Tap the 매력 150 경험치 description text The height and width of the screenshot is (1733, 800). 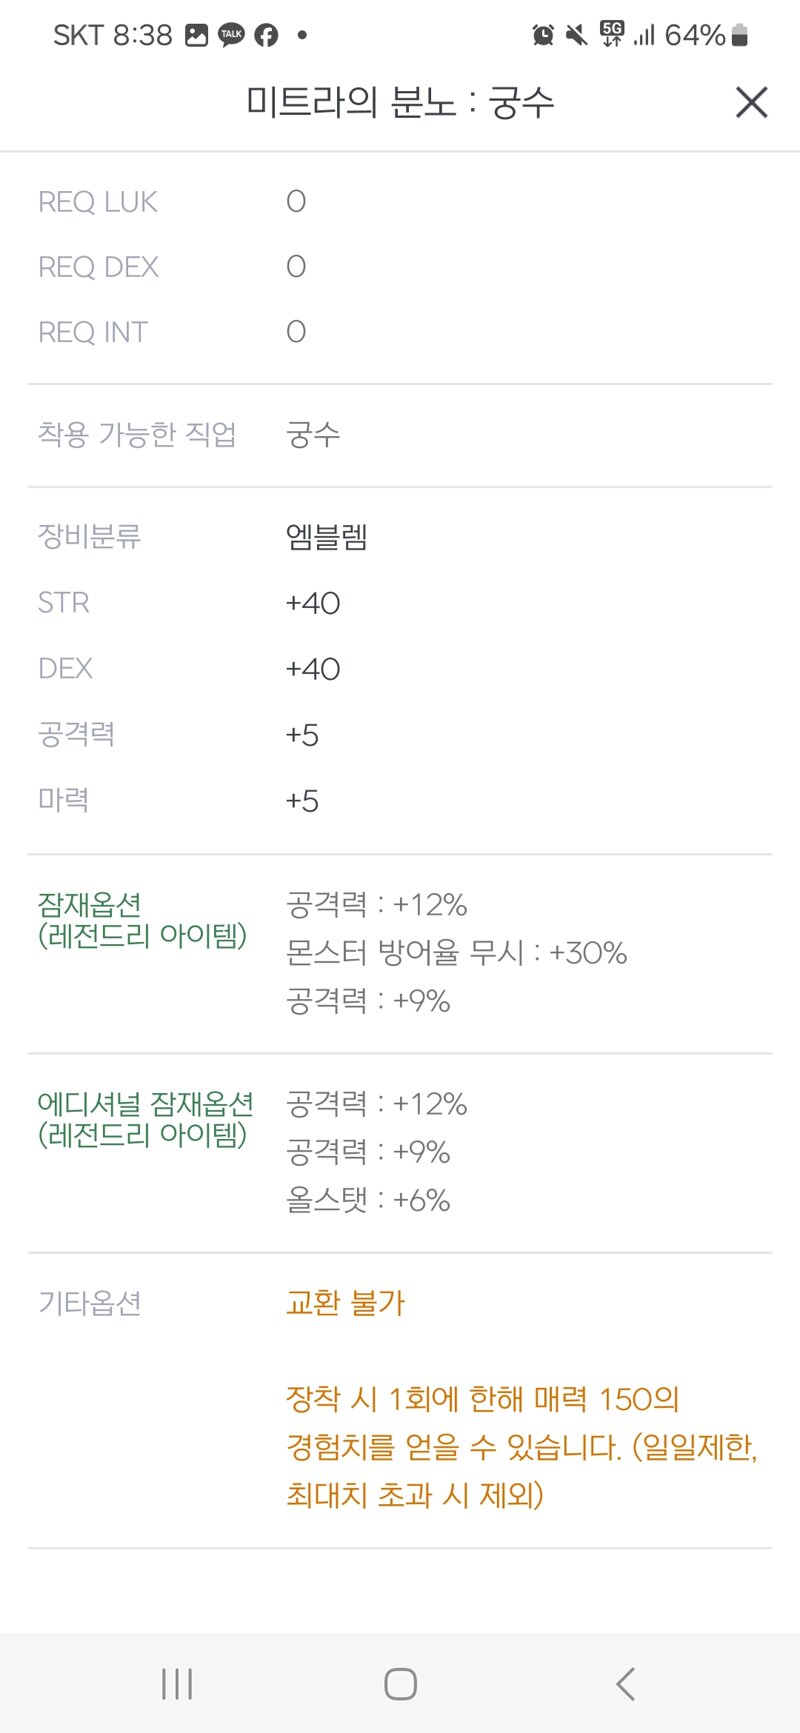pyautogui.click(x=521, y=1447)
